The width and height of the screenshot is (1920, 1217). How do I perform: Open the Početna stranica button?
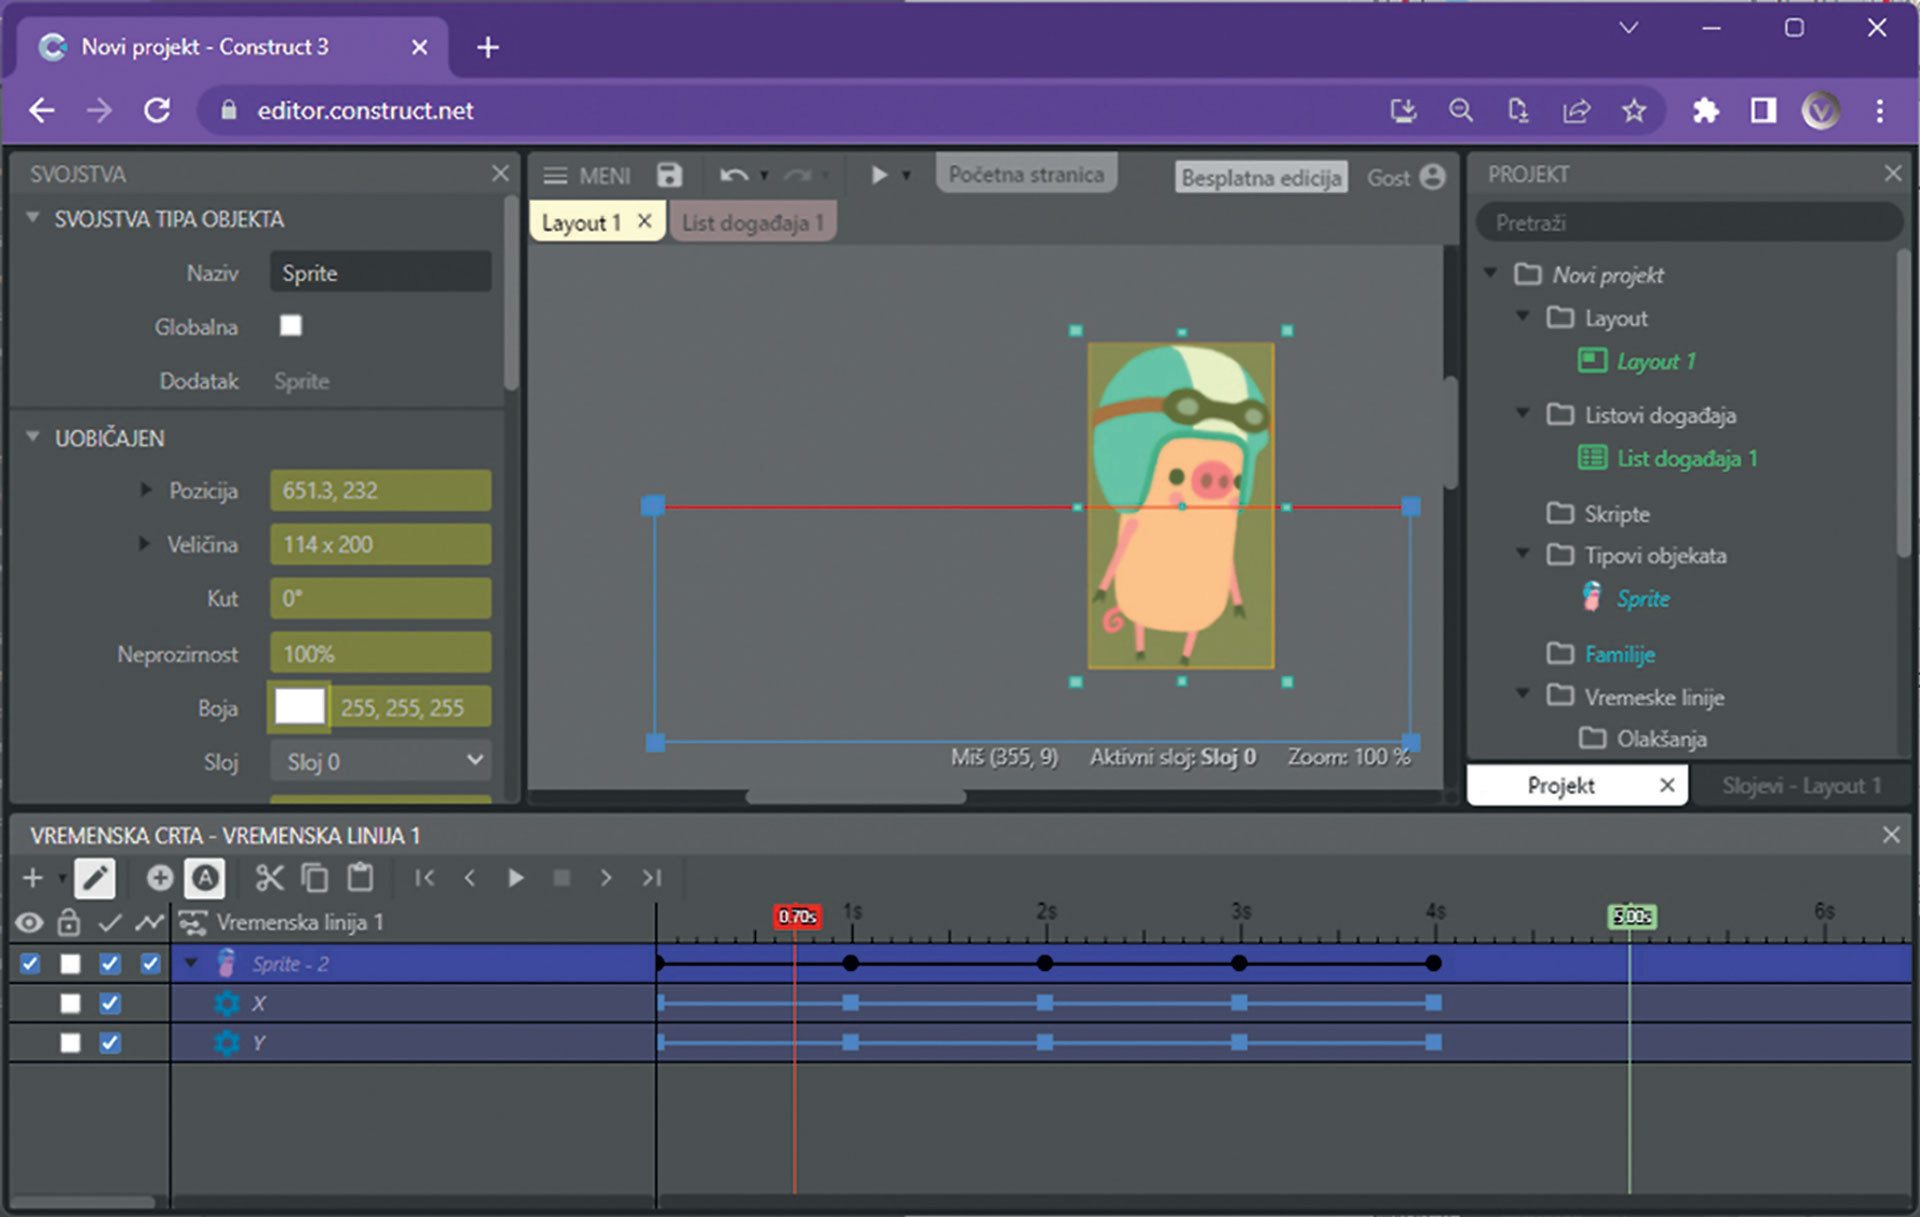pos(1026,174)
